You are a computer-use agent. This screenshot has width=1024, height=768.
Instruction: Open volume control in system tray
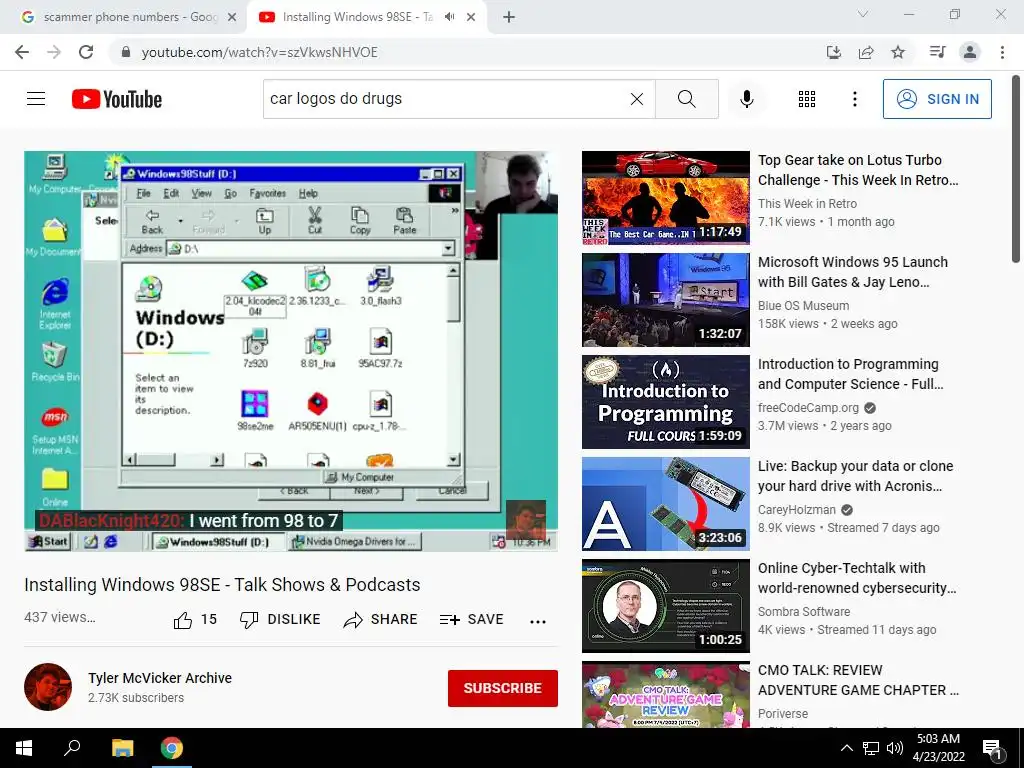pyautogui.click(x=895, y=748)
